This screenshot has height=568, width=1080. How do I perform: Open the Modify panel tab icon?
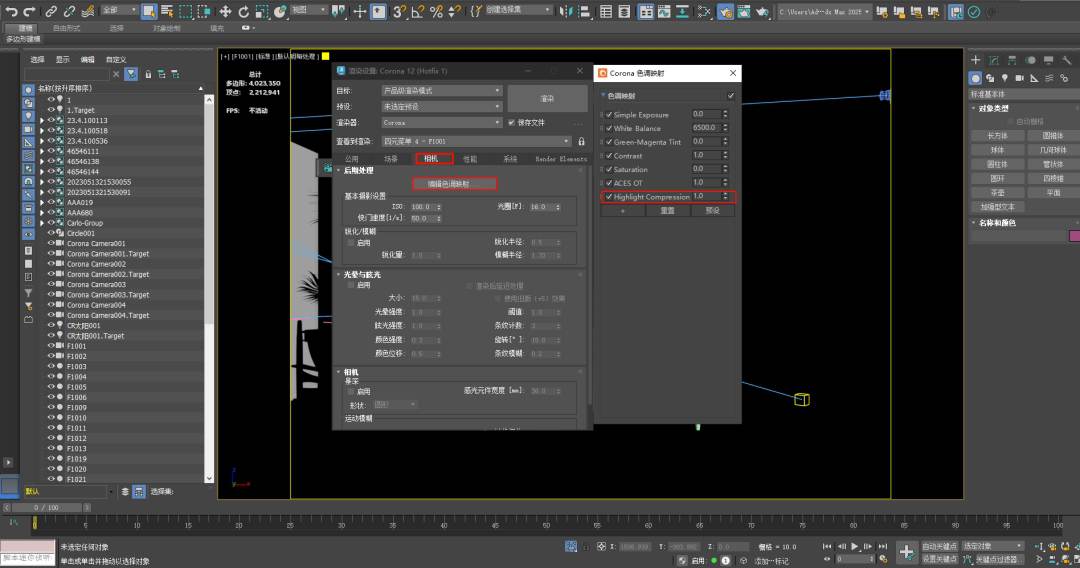[x=993, y=61]
